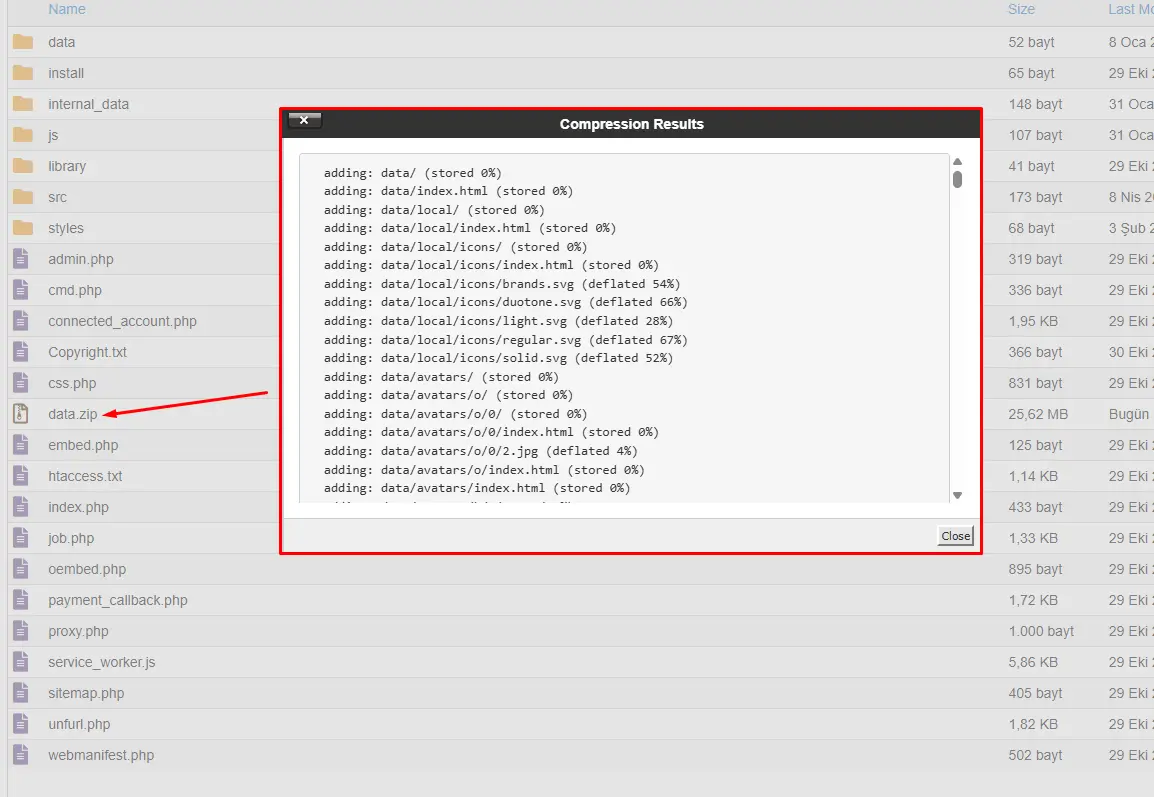Select the install folder name
Image resolution: width=1154 pixels, height=797 pixels.
pos(66,73)
